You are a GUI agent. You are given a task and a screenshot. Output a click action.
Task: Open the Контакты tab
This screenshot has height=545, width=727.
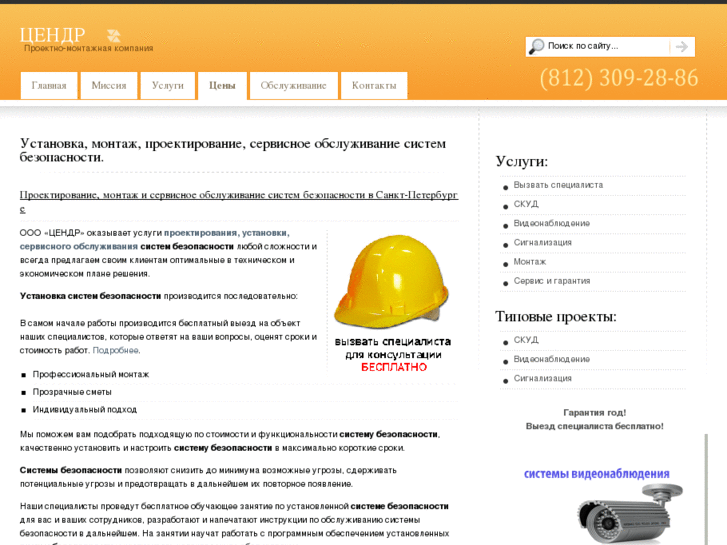374,85
